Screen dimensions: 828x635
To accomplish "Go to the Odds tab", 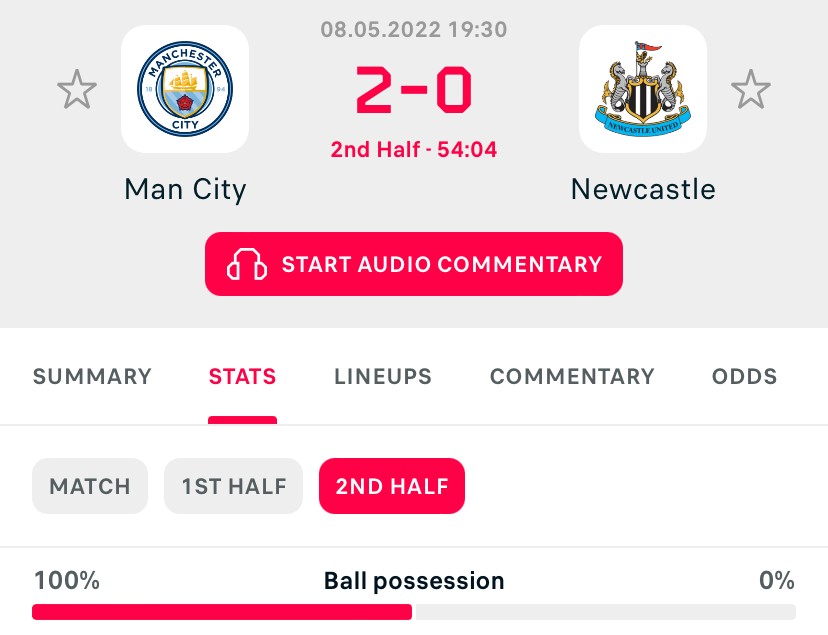I will point(744,377).
